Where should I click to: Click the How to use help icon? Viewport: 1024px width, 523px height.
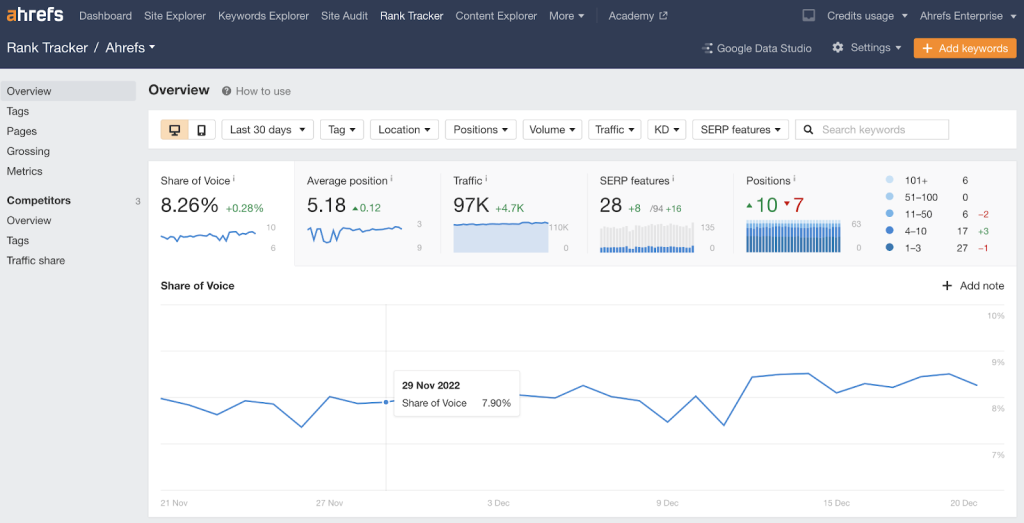[x=227, y=91]
